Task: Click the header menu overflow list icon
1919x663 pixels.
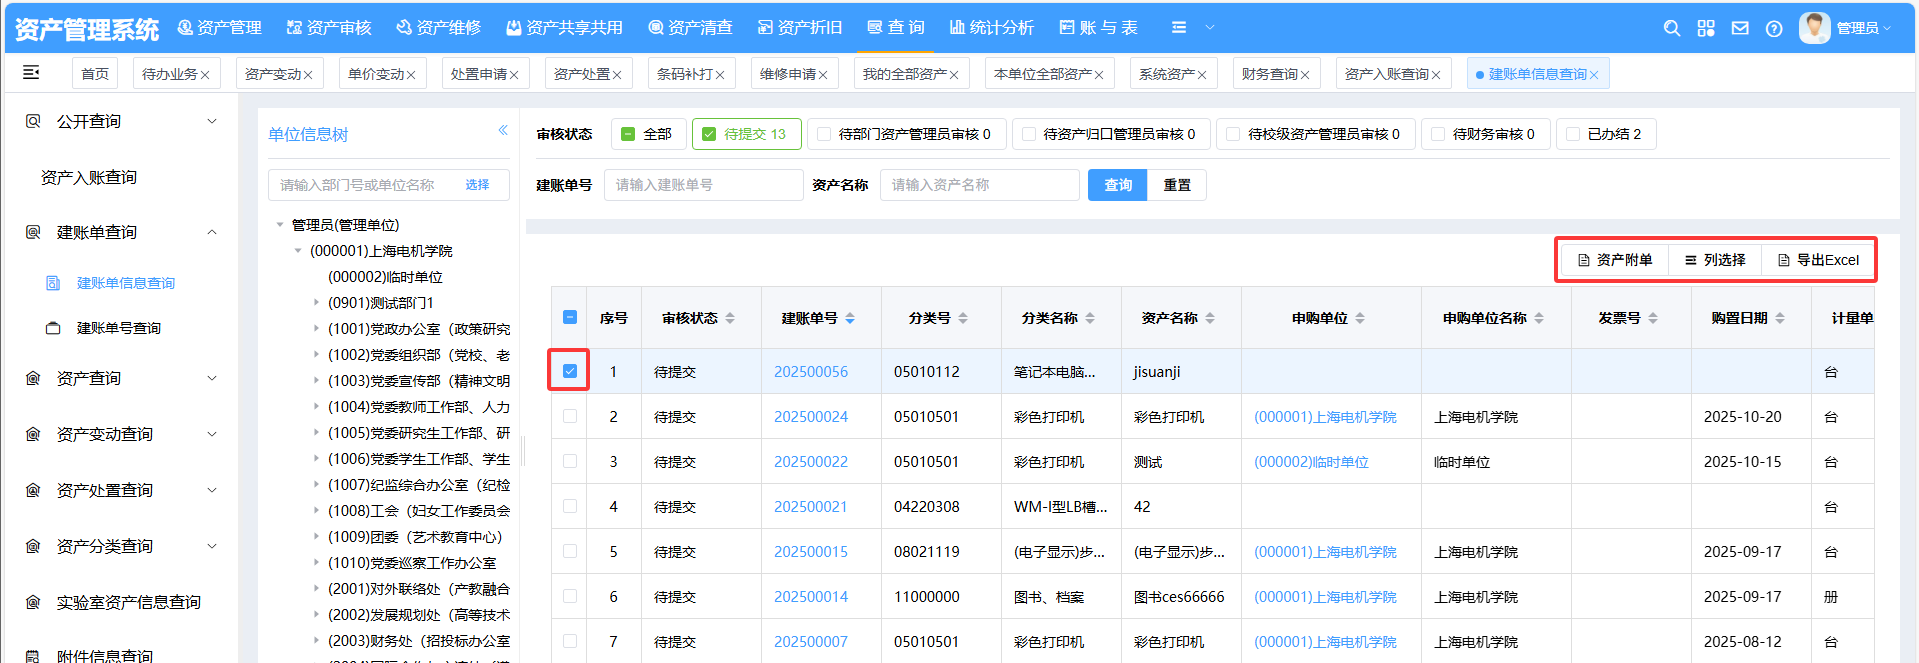Action: [x=1179, y=28]
